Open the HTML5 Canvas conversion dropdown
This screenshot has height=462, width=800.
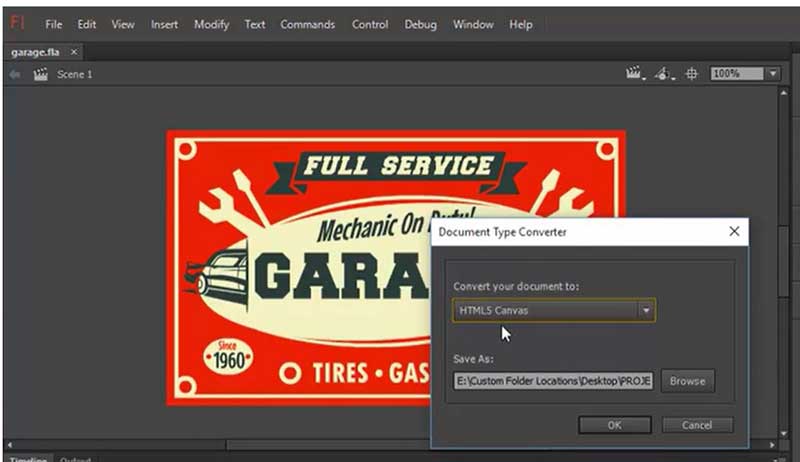pos(554,310)
